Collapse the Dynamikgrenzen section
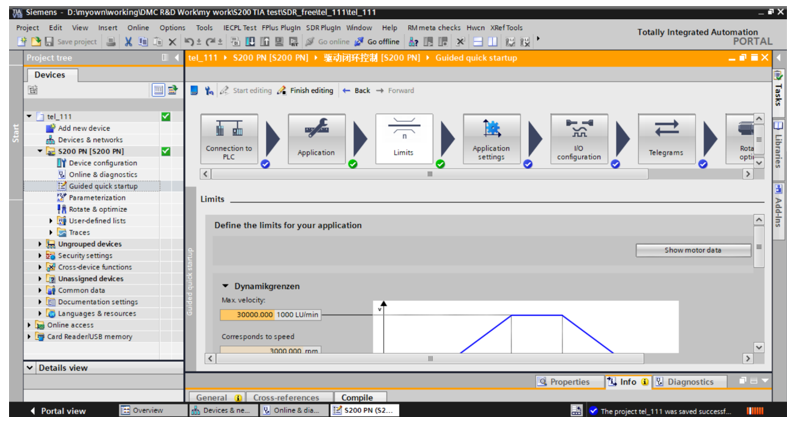 tap(226, 286)
